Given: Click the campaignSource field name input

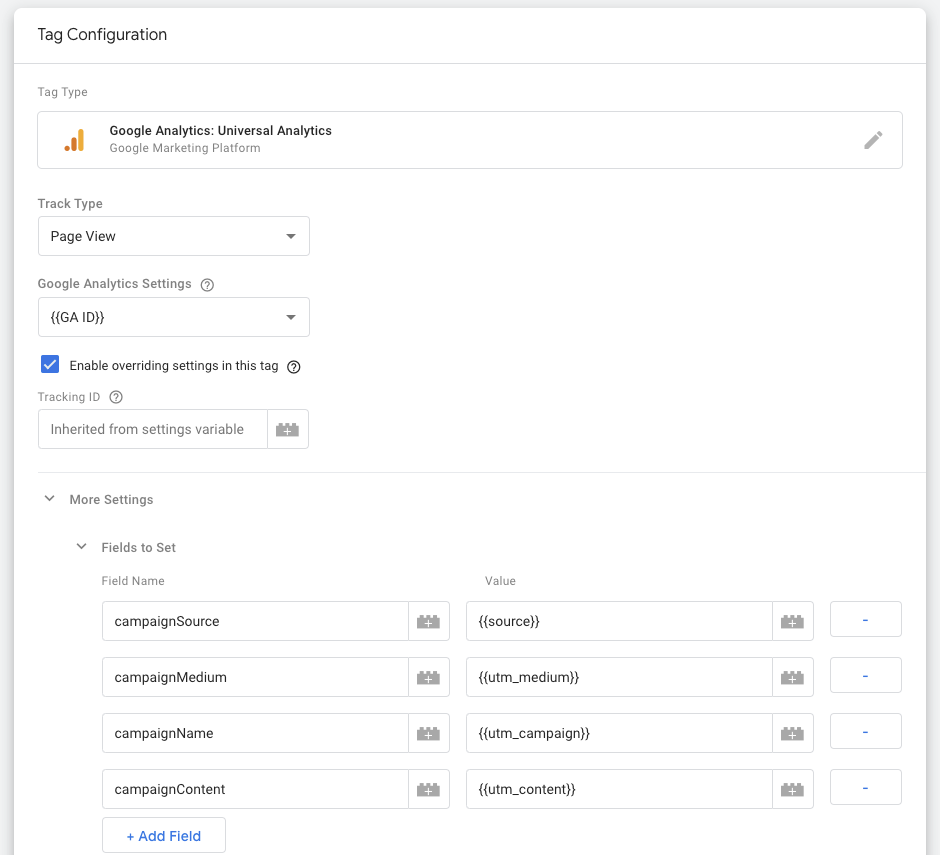Looking at the screenshot, I should pos(255,621).
